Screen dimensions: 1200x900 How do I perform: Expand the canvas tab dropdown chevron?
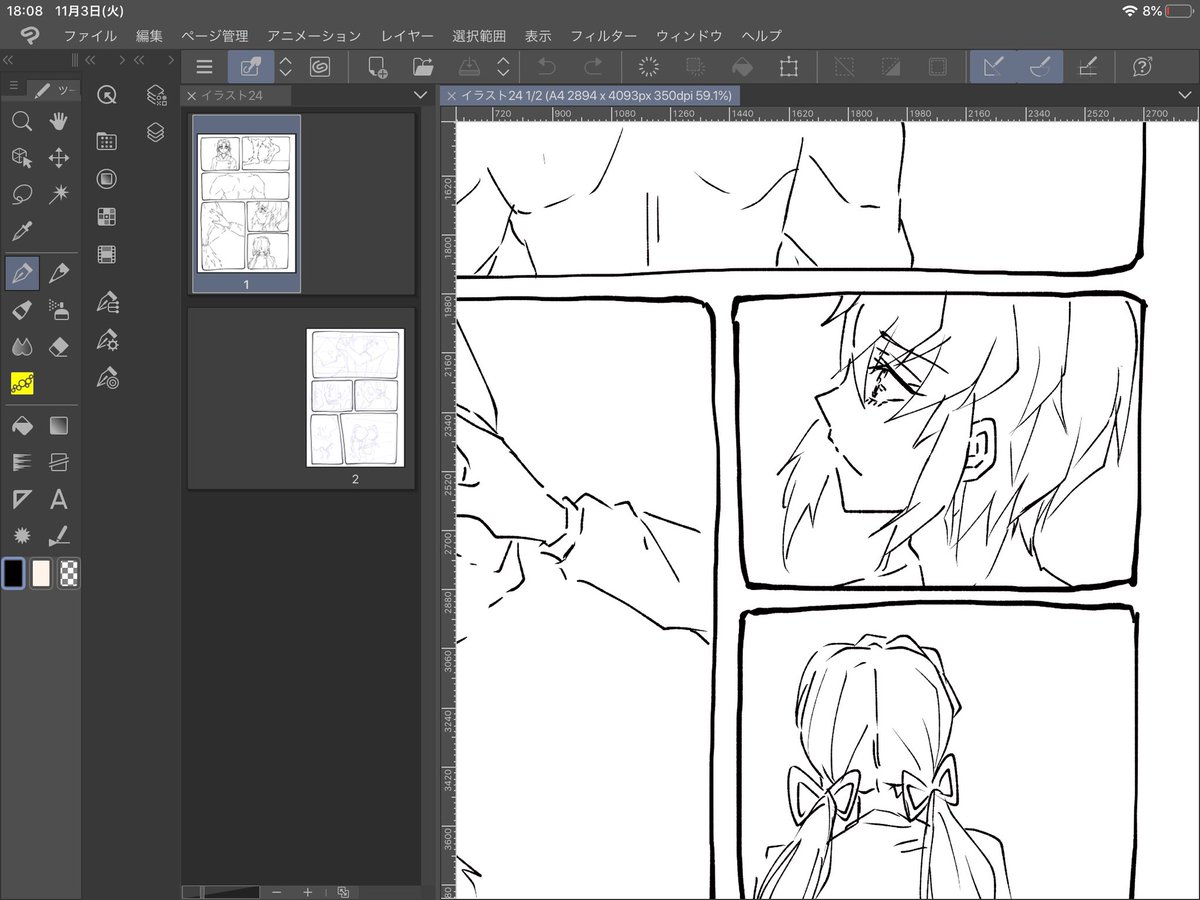point(1187,95)
